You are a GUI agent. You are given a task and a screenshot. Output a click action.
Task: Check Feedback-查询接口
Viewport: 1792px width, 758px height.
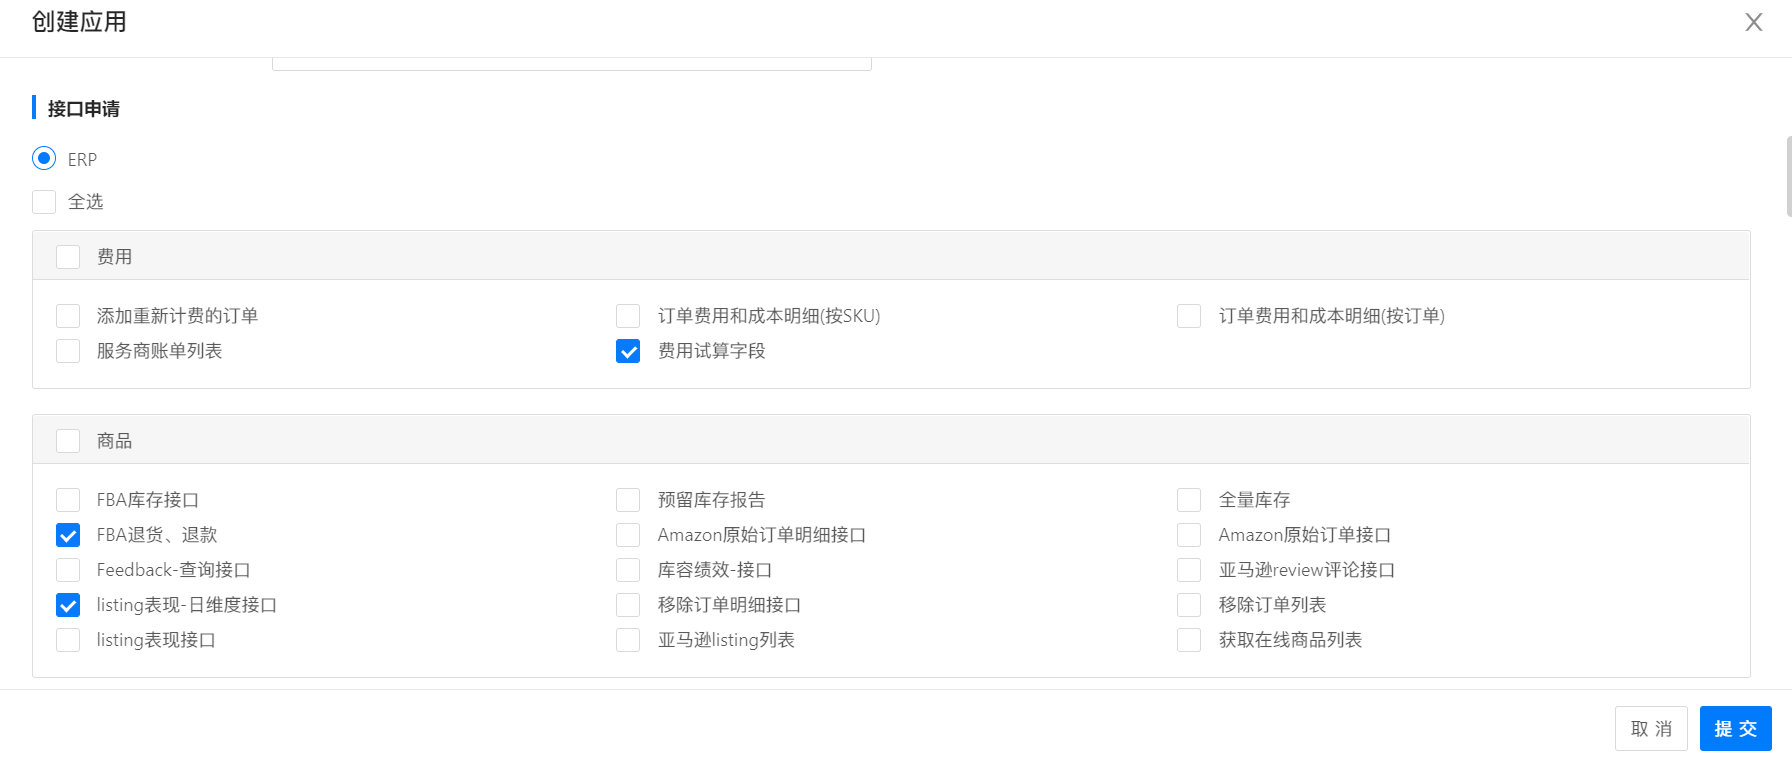coord(68,570)
